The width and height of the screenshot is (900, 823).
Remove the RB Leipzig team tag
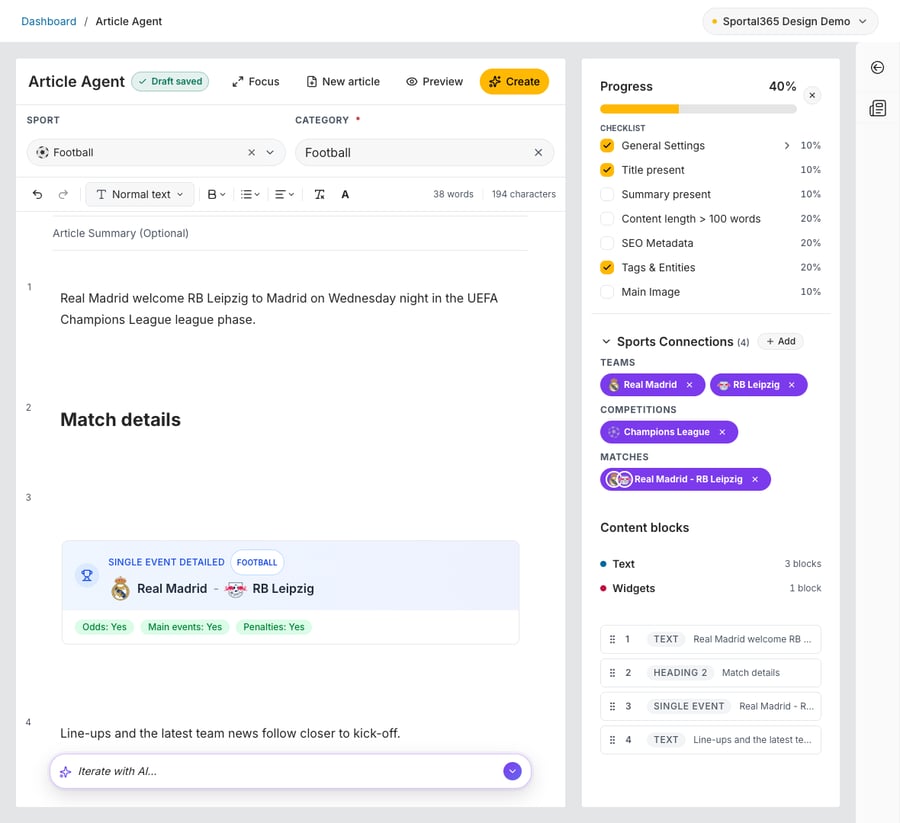792,385
